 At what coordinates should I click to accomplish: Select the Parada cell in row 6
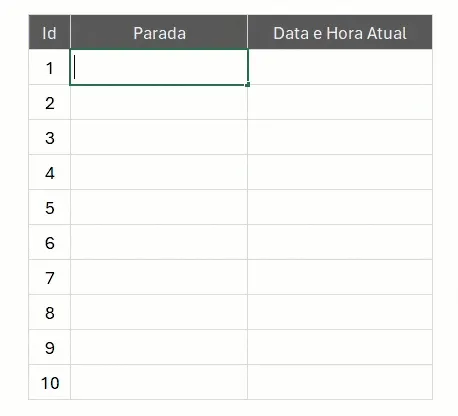click(159, 242)
